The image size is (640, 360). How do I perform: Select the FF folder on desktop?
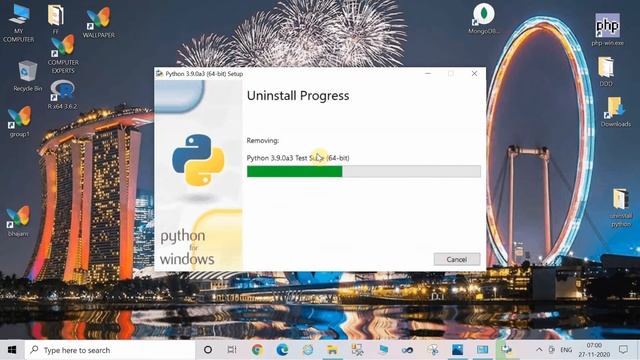pos(56,19)
